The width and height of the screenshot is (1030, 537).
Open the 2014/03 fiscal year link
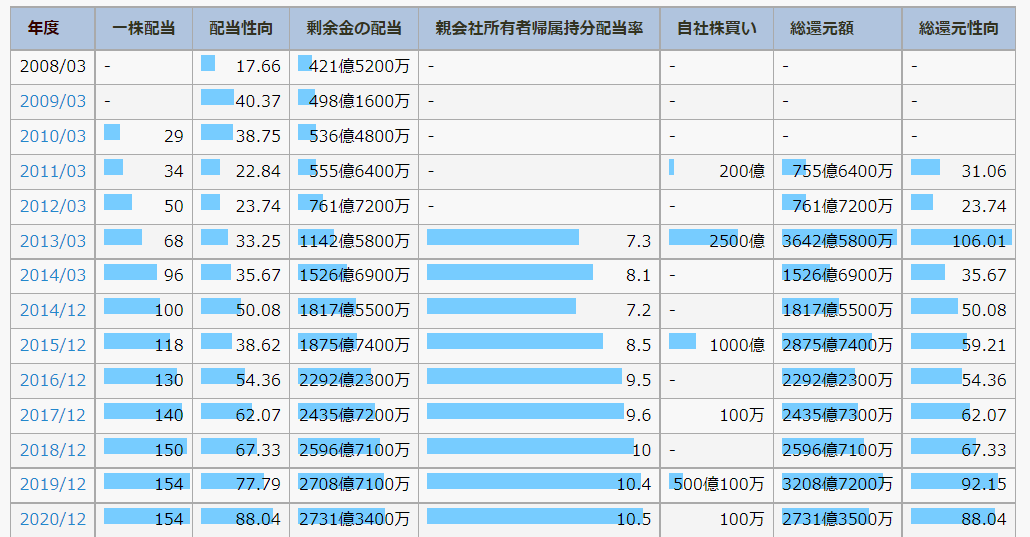click(x=53, y=275)
